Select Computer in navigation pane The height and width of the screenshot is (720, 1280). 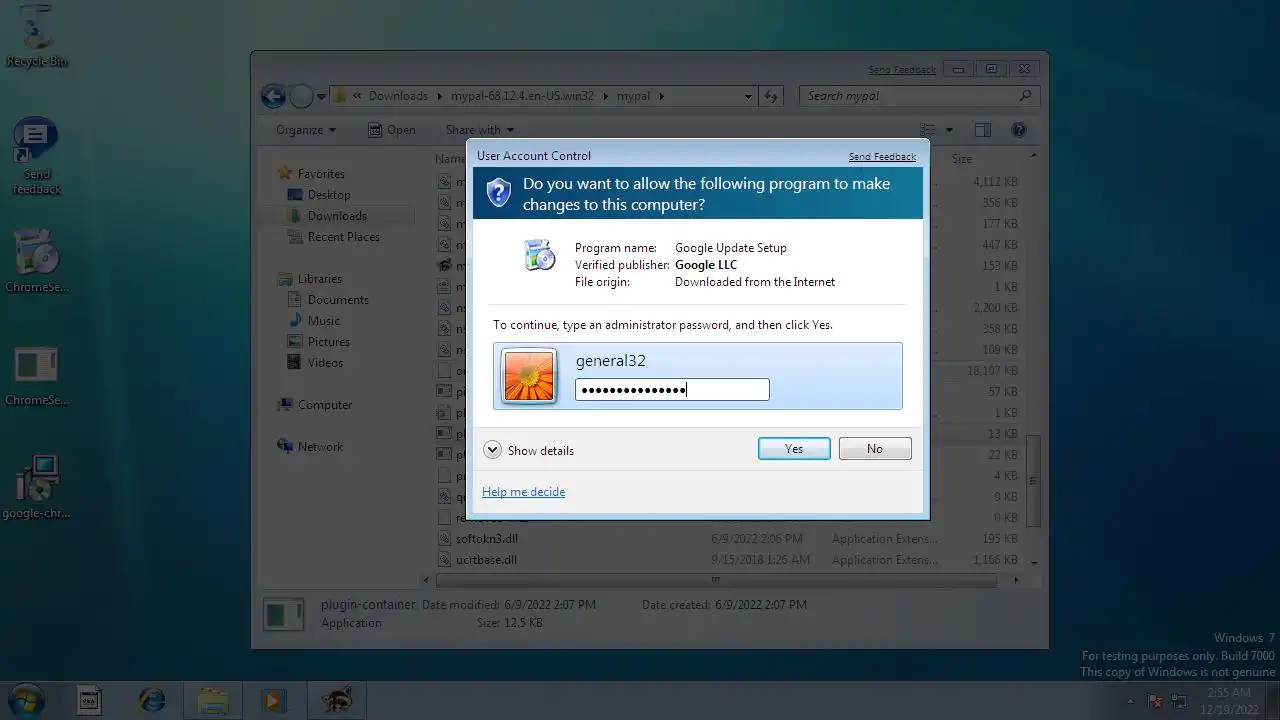click(324, 405)
